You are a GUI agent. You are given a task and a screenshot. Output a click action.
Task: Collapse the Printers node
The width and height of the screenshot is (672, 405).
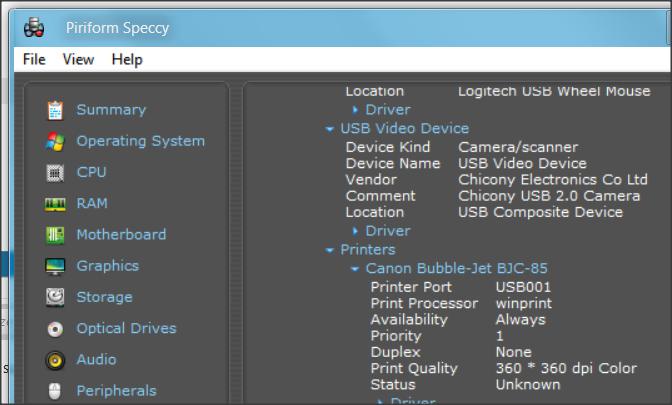(330, 250)
